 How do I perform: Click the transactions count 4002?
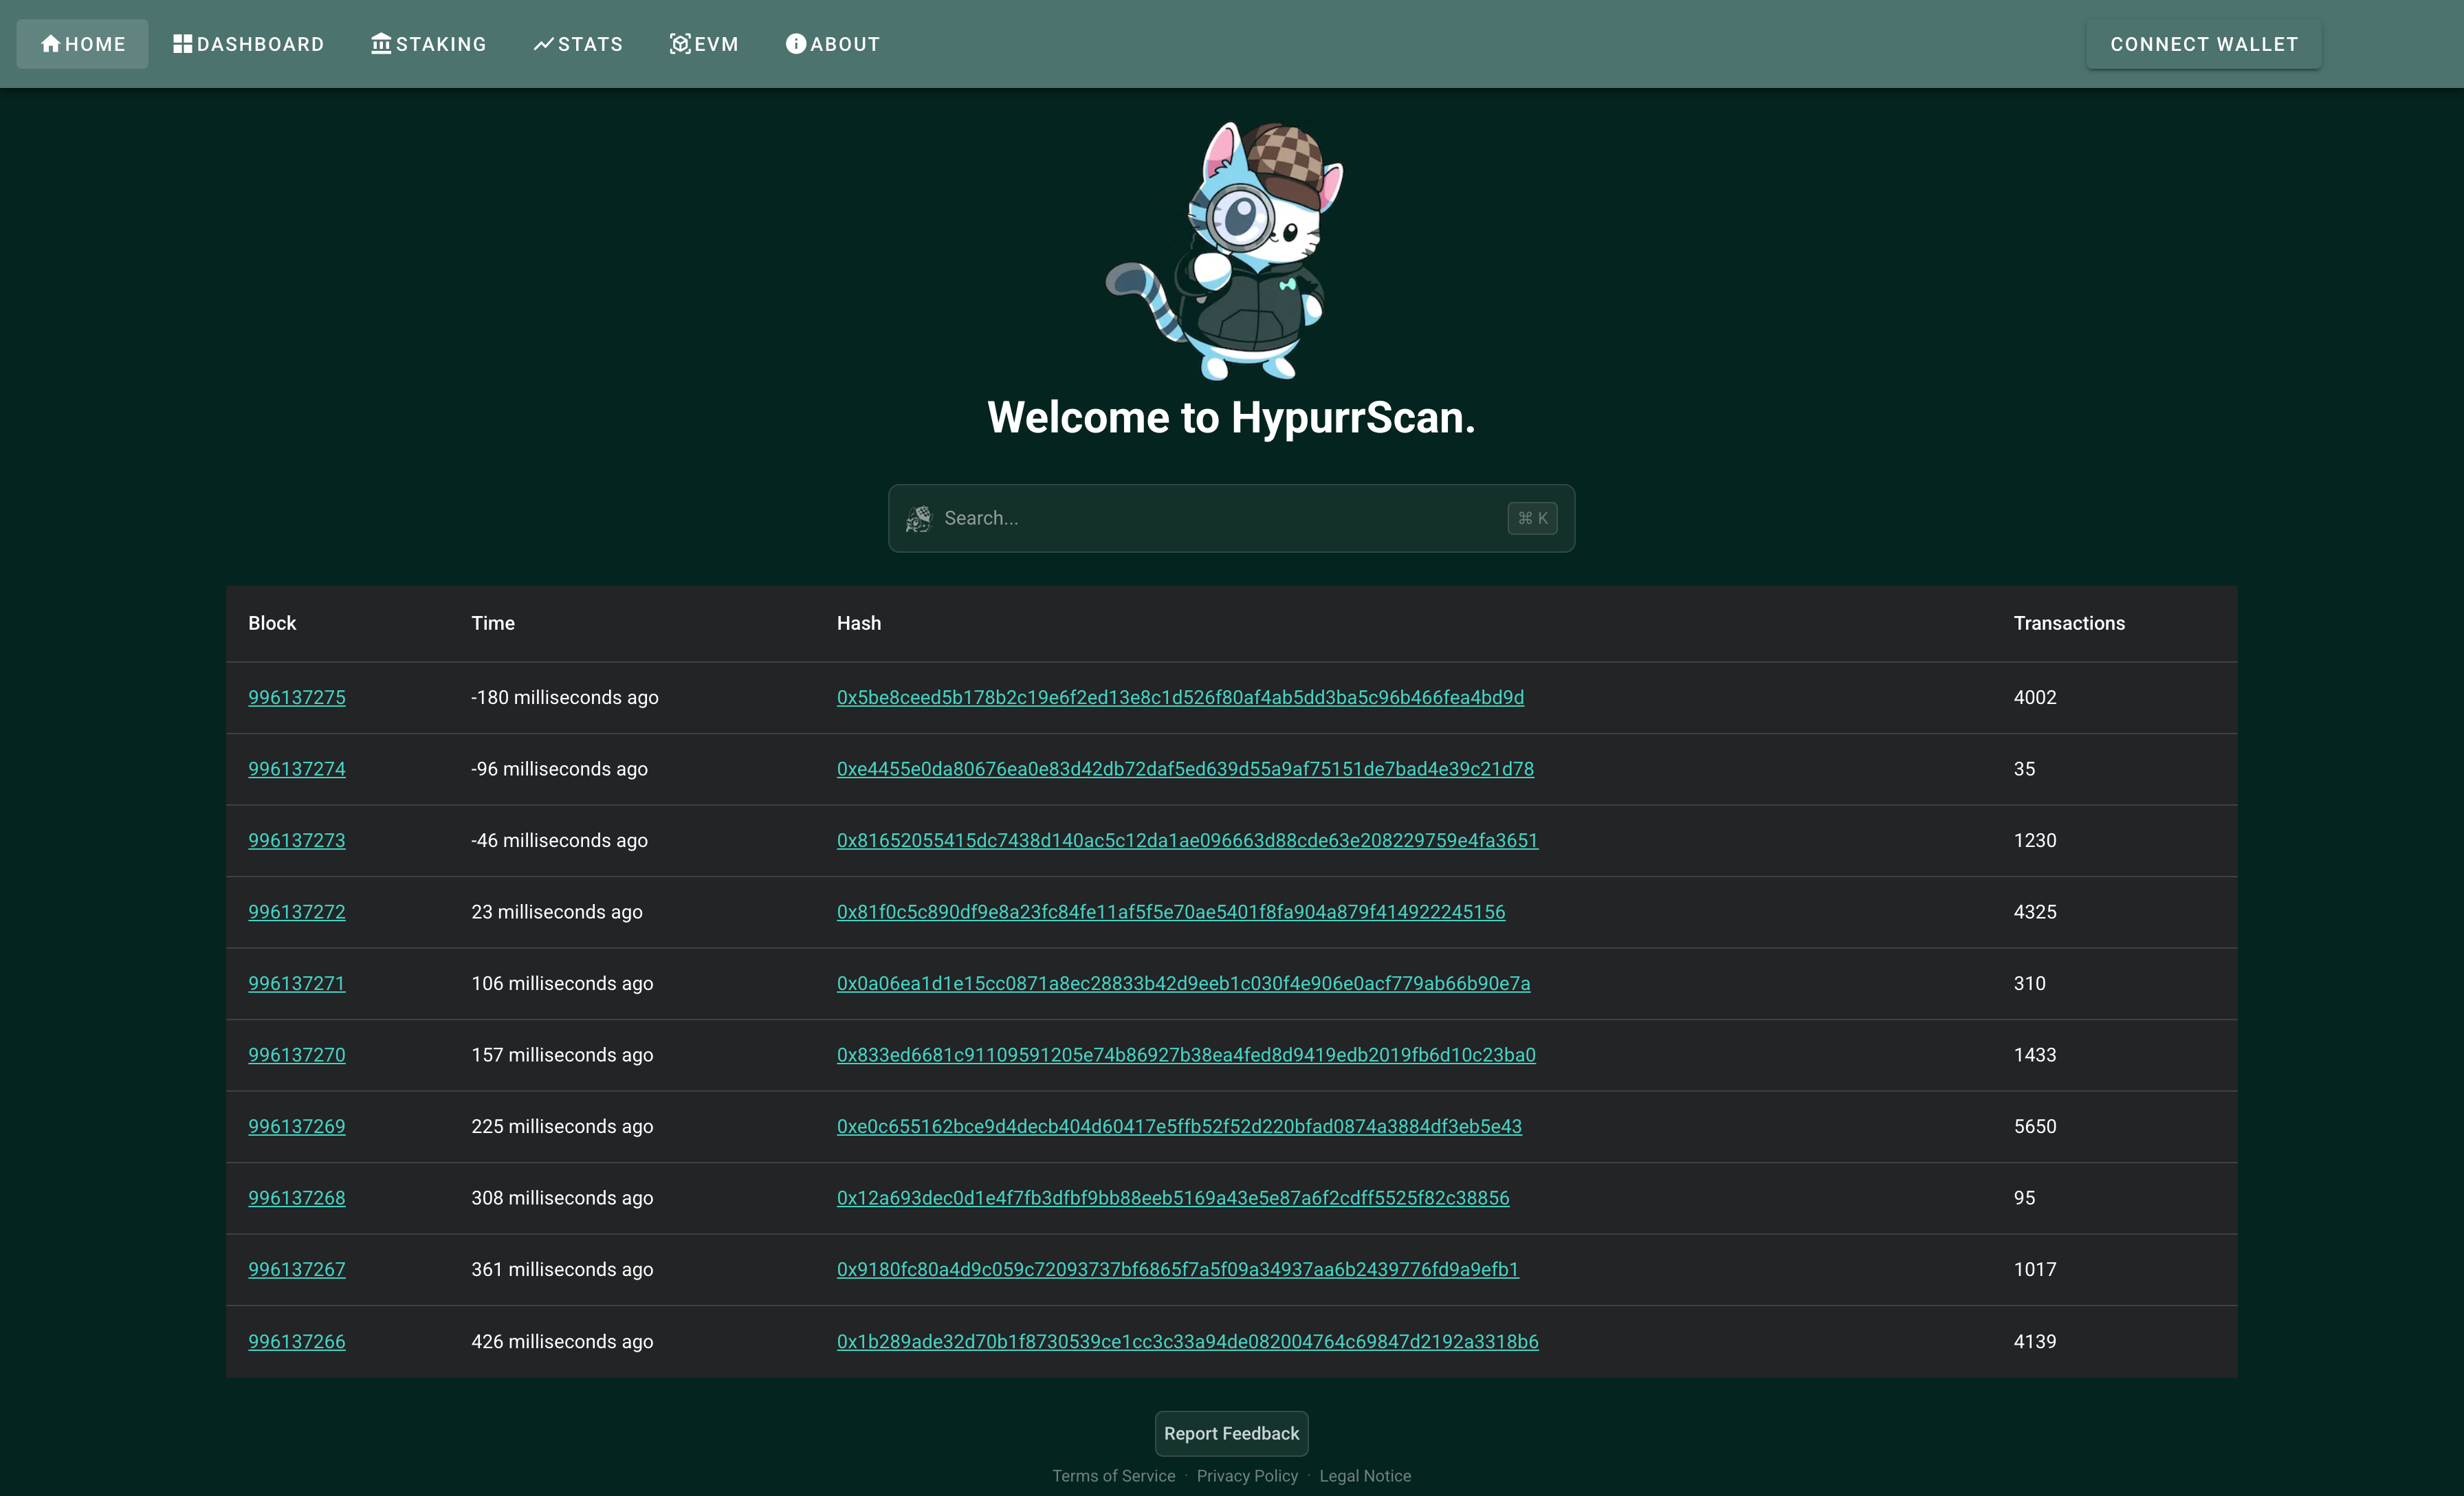click(2035, 697)
